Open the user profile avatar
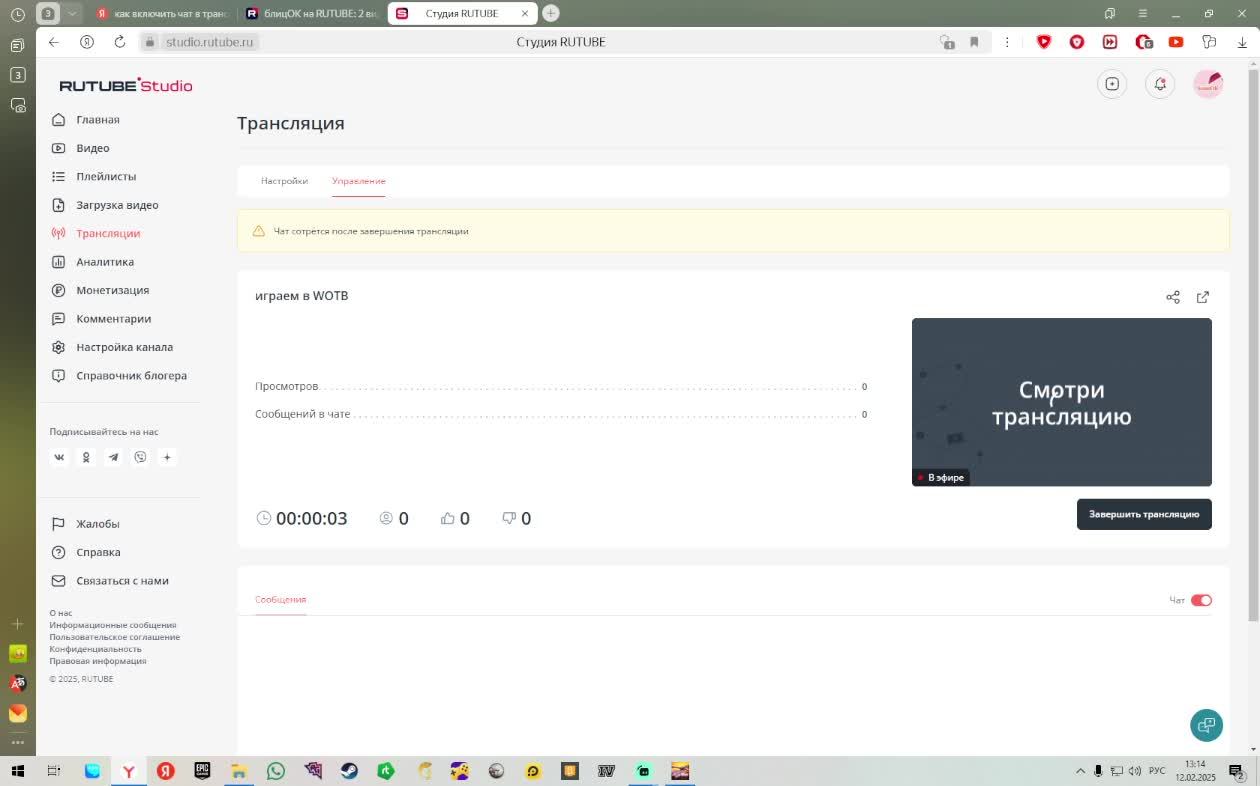1260x786 pixels. [x=1208, y=84]
